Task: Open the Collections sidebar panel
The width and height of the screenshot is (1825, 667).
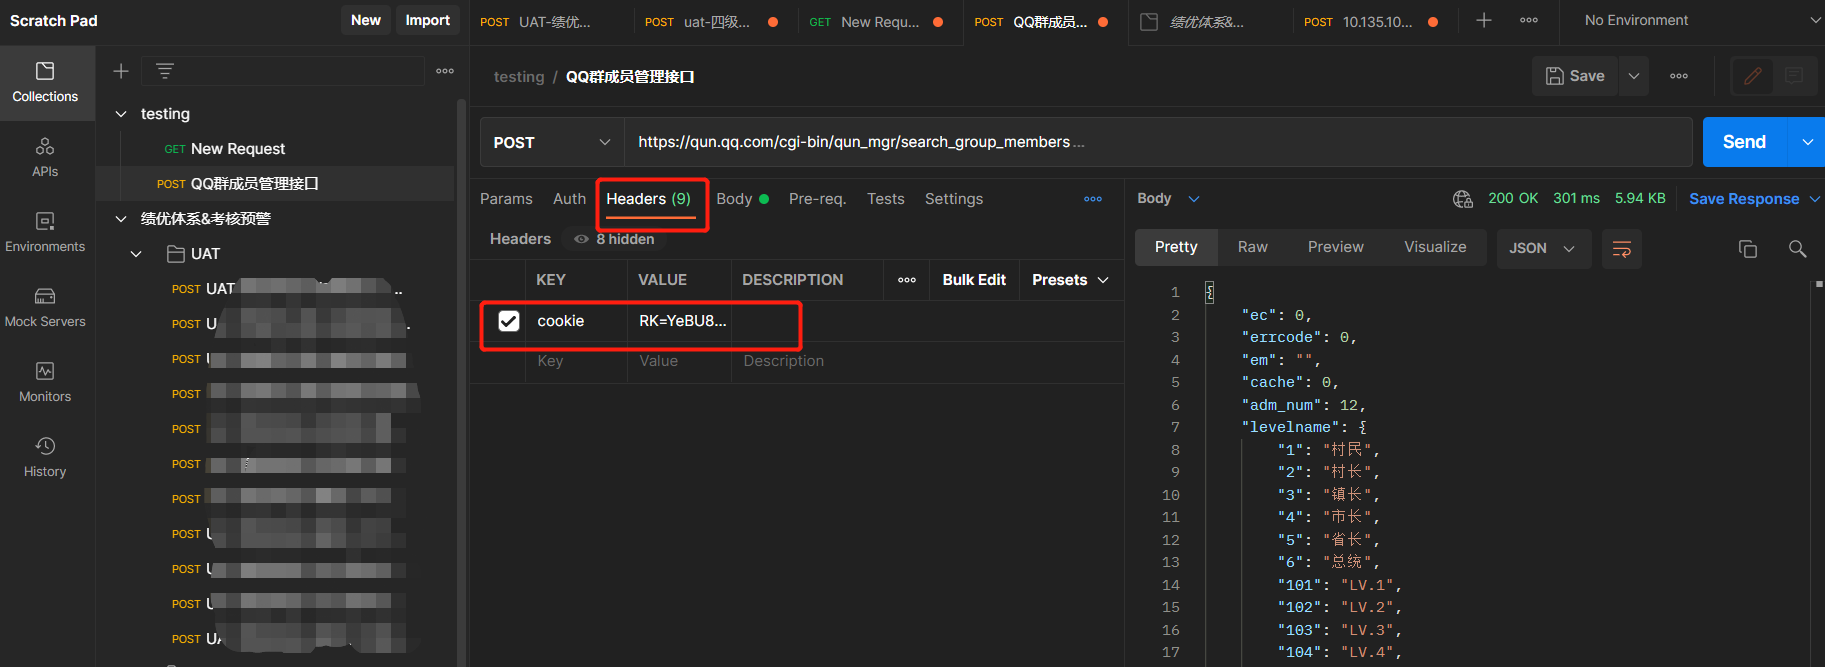Action: coord(45,83)
